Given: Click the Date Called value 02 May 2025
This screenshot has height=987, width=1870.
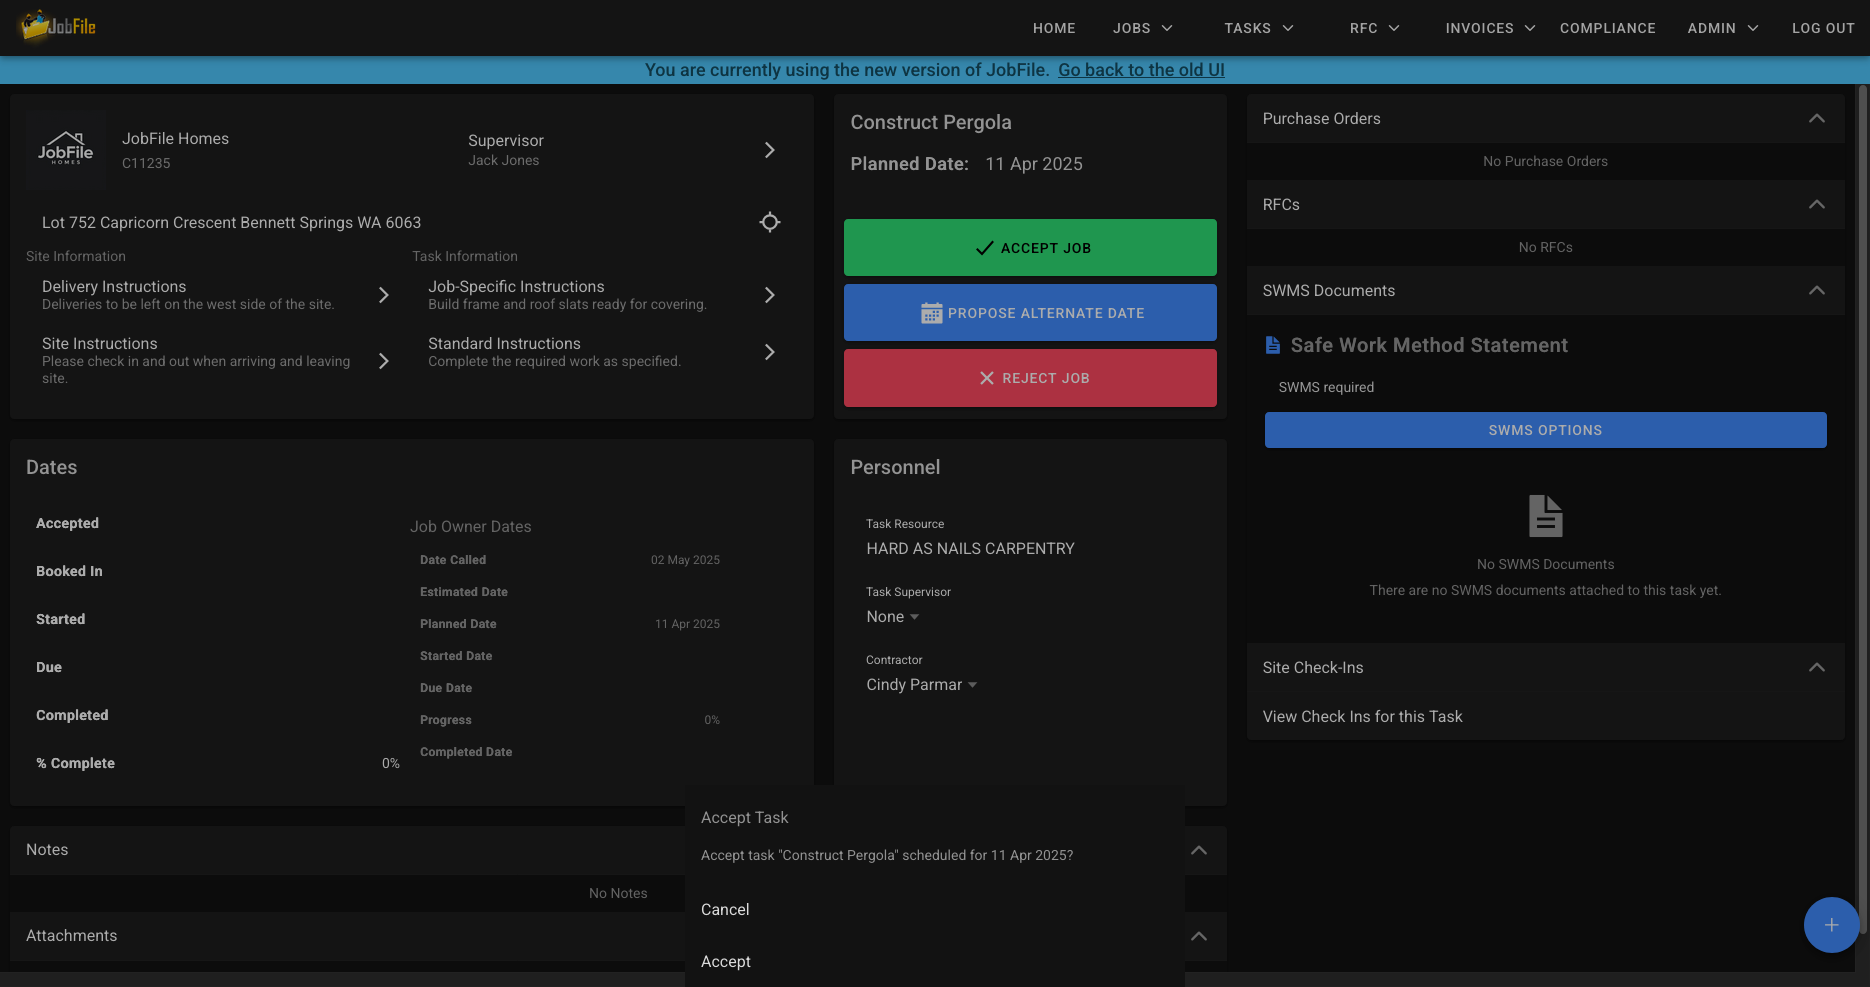Looking at the screenshot, I should 685,560.
